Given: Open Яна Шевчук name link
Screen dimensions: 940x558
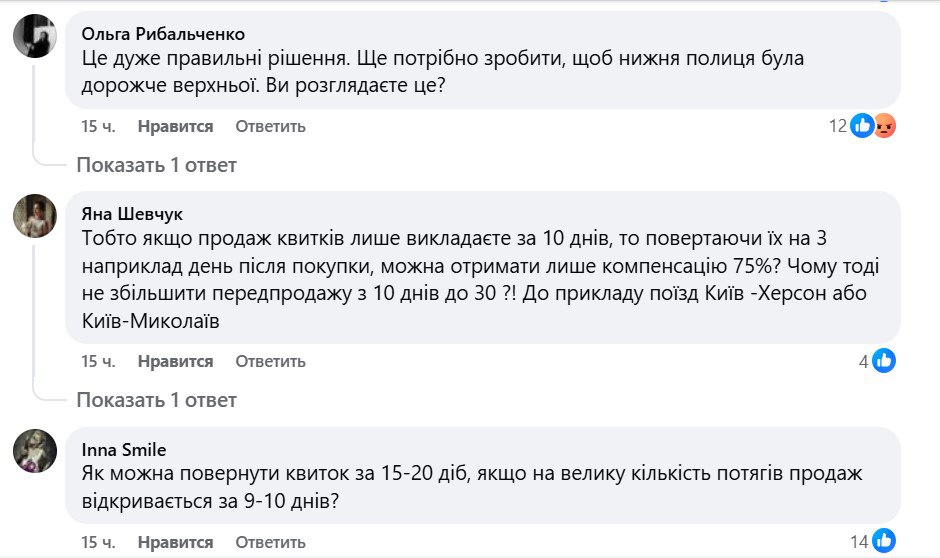Looking at the screenshot, I should (x=132, y=214).
